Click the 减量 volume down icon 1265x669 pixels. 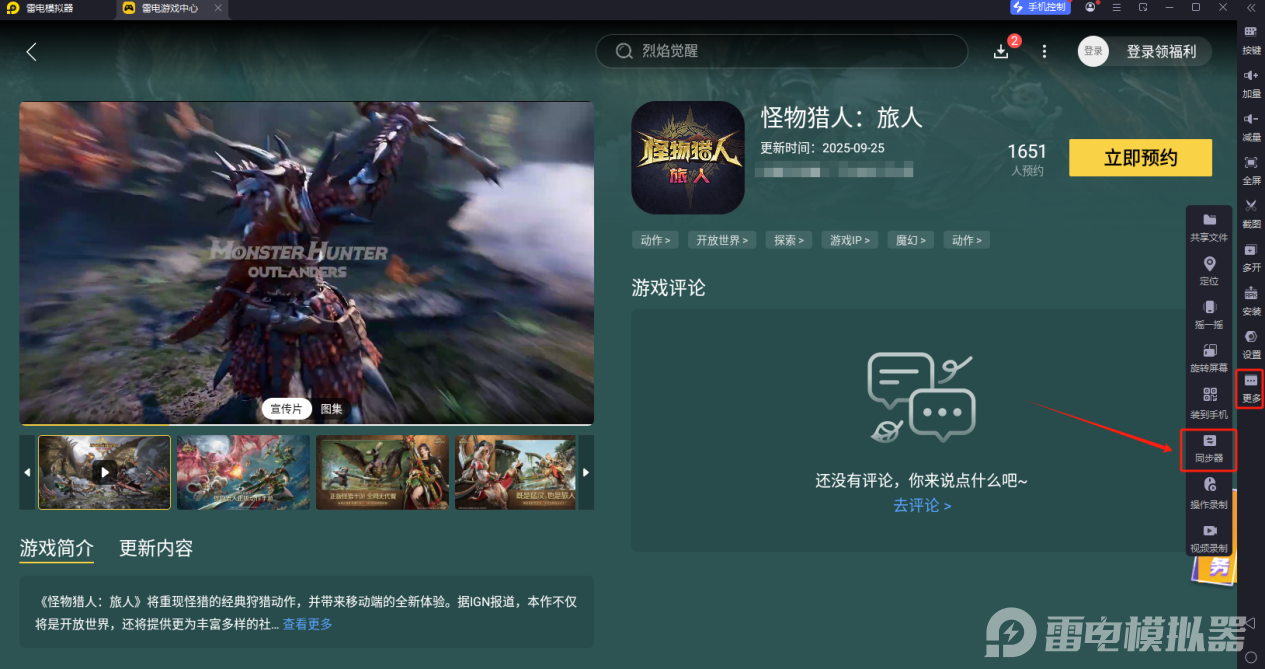point(1251,126)
